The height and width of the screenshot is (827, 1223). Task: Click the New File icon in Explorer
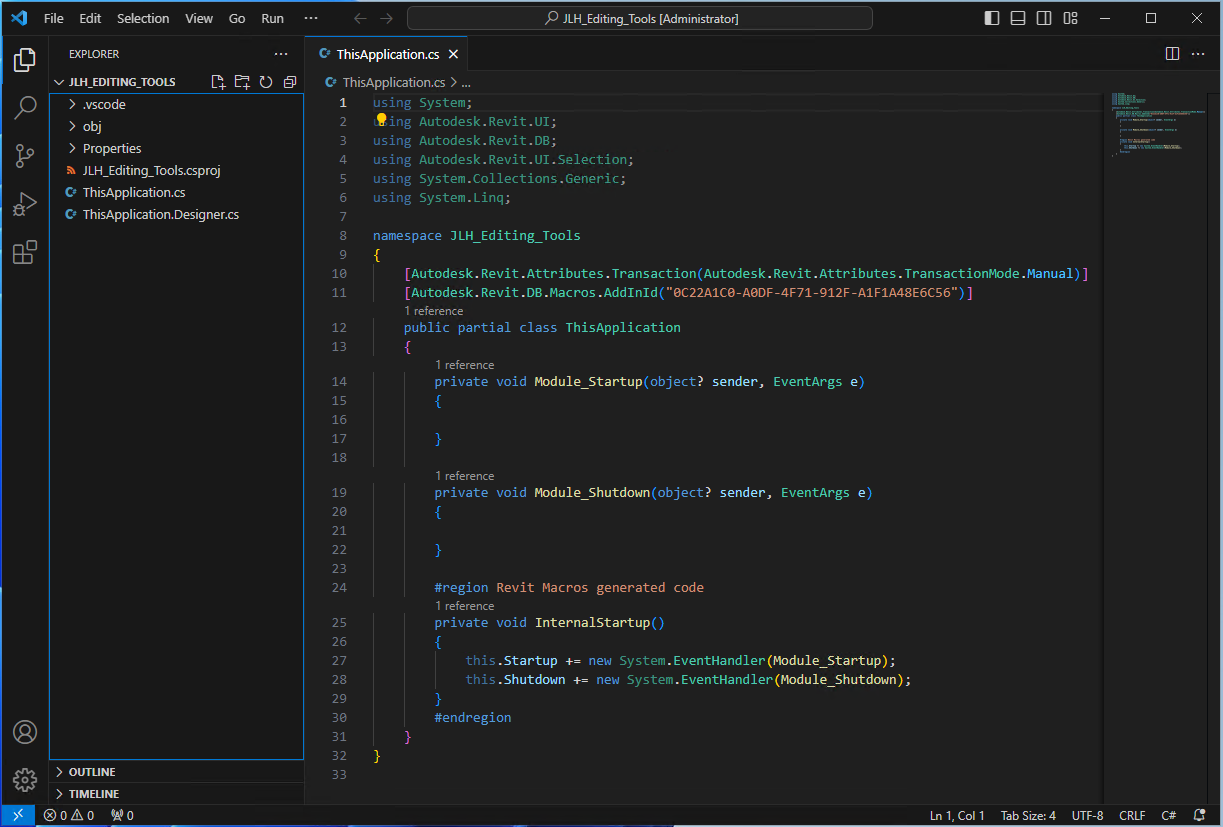pyautogui.click(x=218, y=82)
